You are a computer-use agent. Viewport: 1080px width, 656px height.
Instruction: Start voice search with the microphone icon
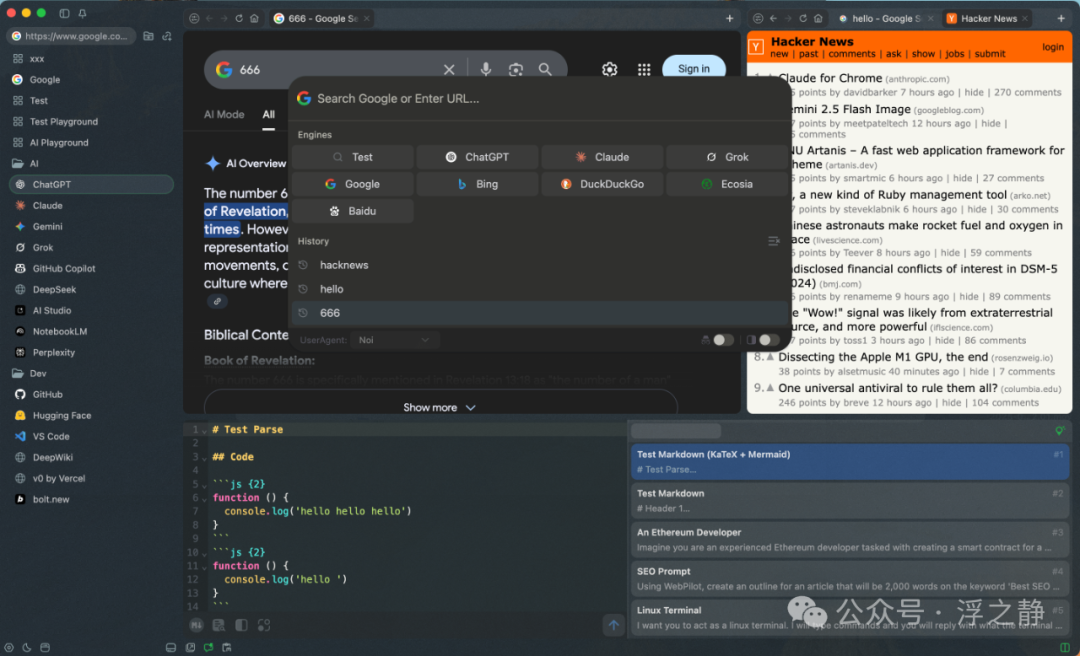(486, 69)
